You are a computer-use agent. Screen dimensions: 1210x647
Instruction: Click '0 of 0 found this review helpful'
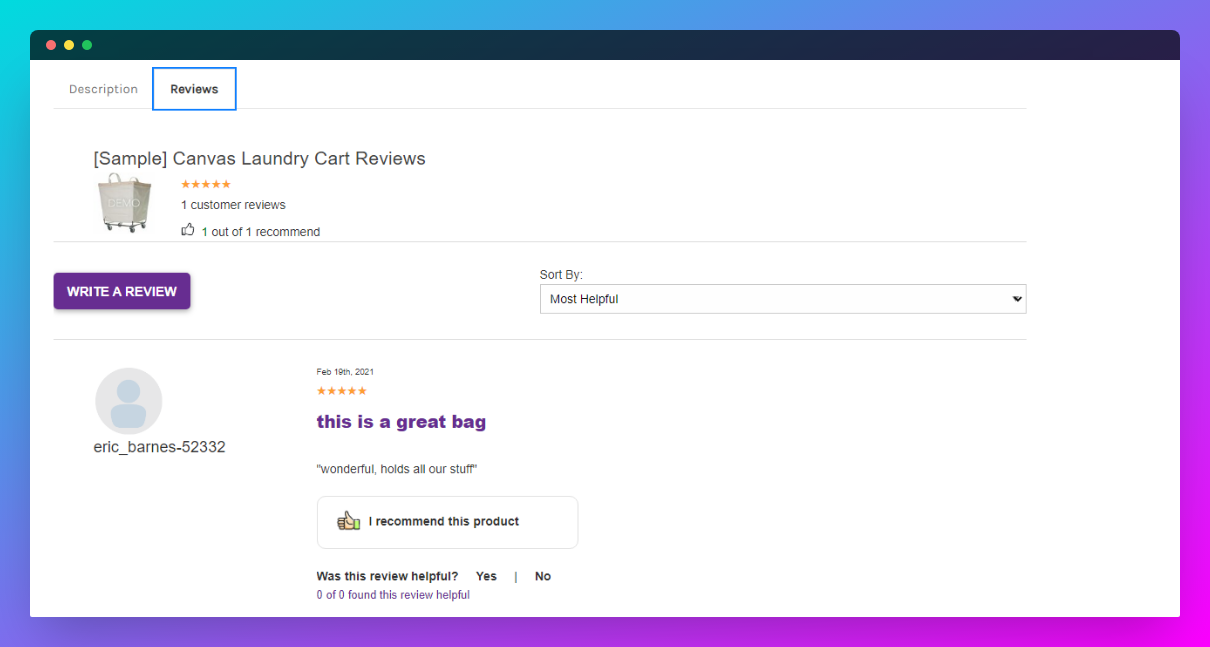(393, 595)
